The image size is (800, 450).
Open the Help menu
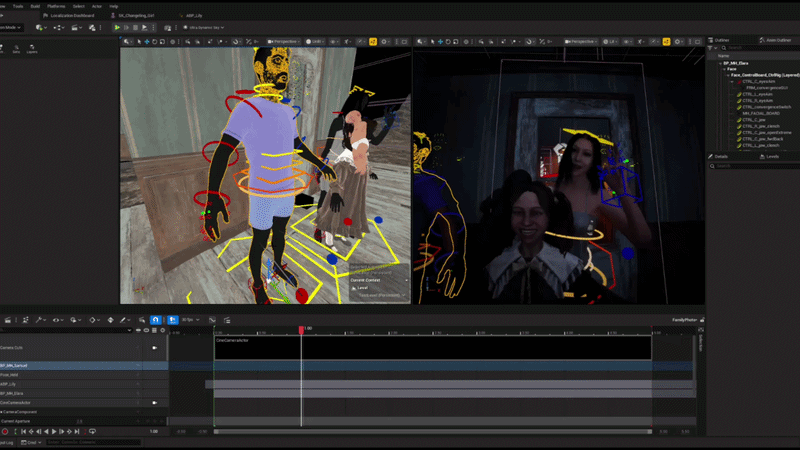114,7
